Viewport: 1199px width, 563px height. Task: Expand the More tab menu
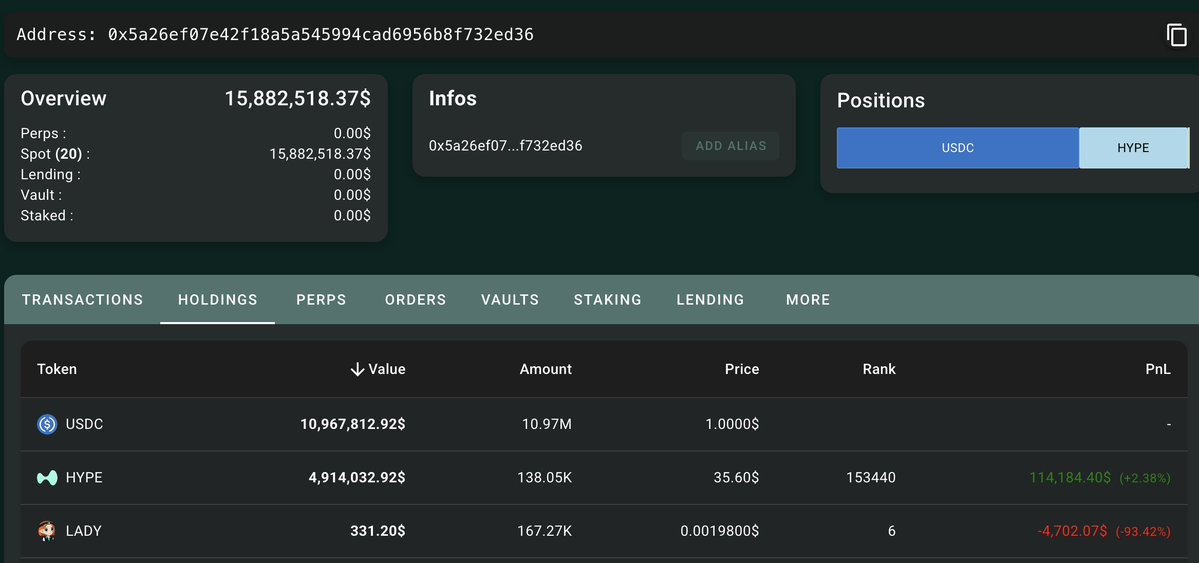point(808,300)
